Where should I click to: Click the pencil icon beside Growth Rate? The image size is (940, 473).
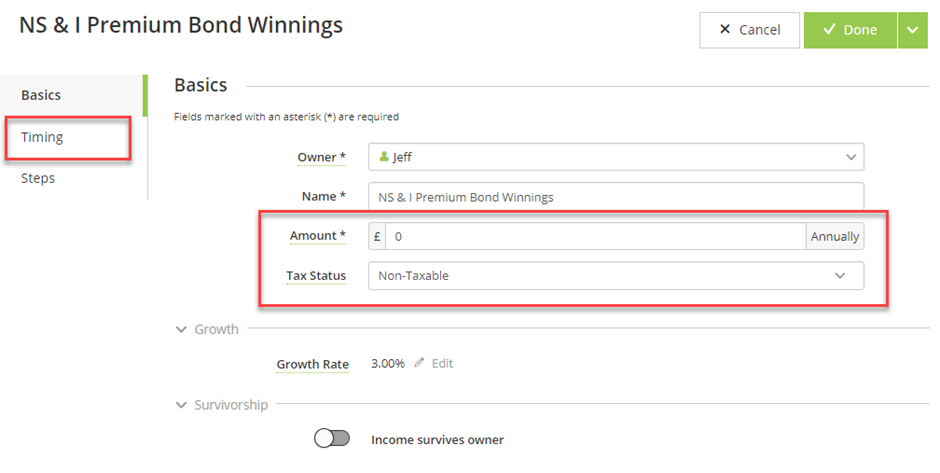(x=419, y=363)
